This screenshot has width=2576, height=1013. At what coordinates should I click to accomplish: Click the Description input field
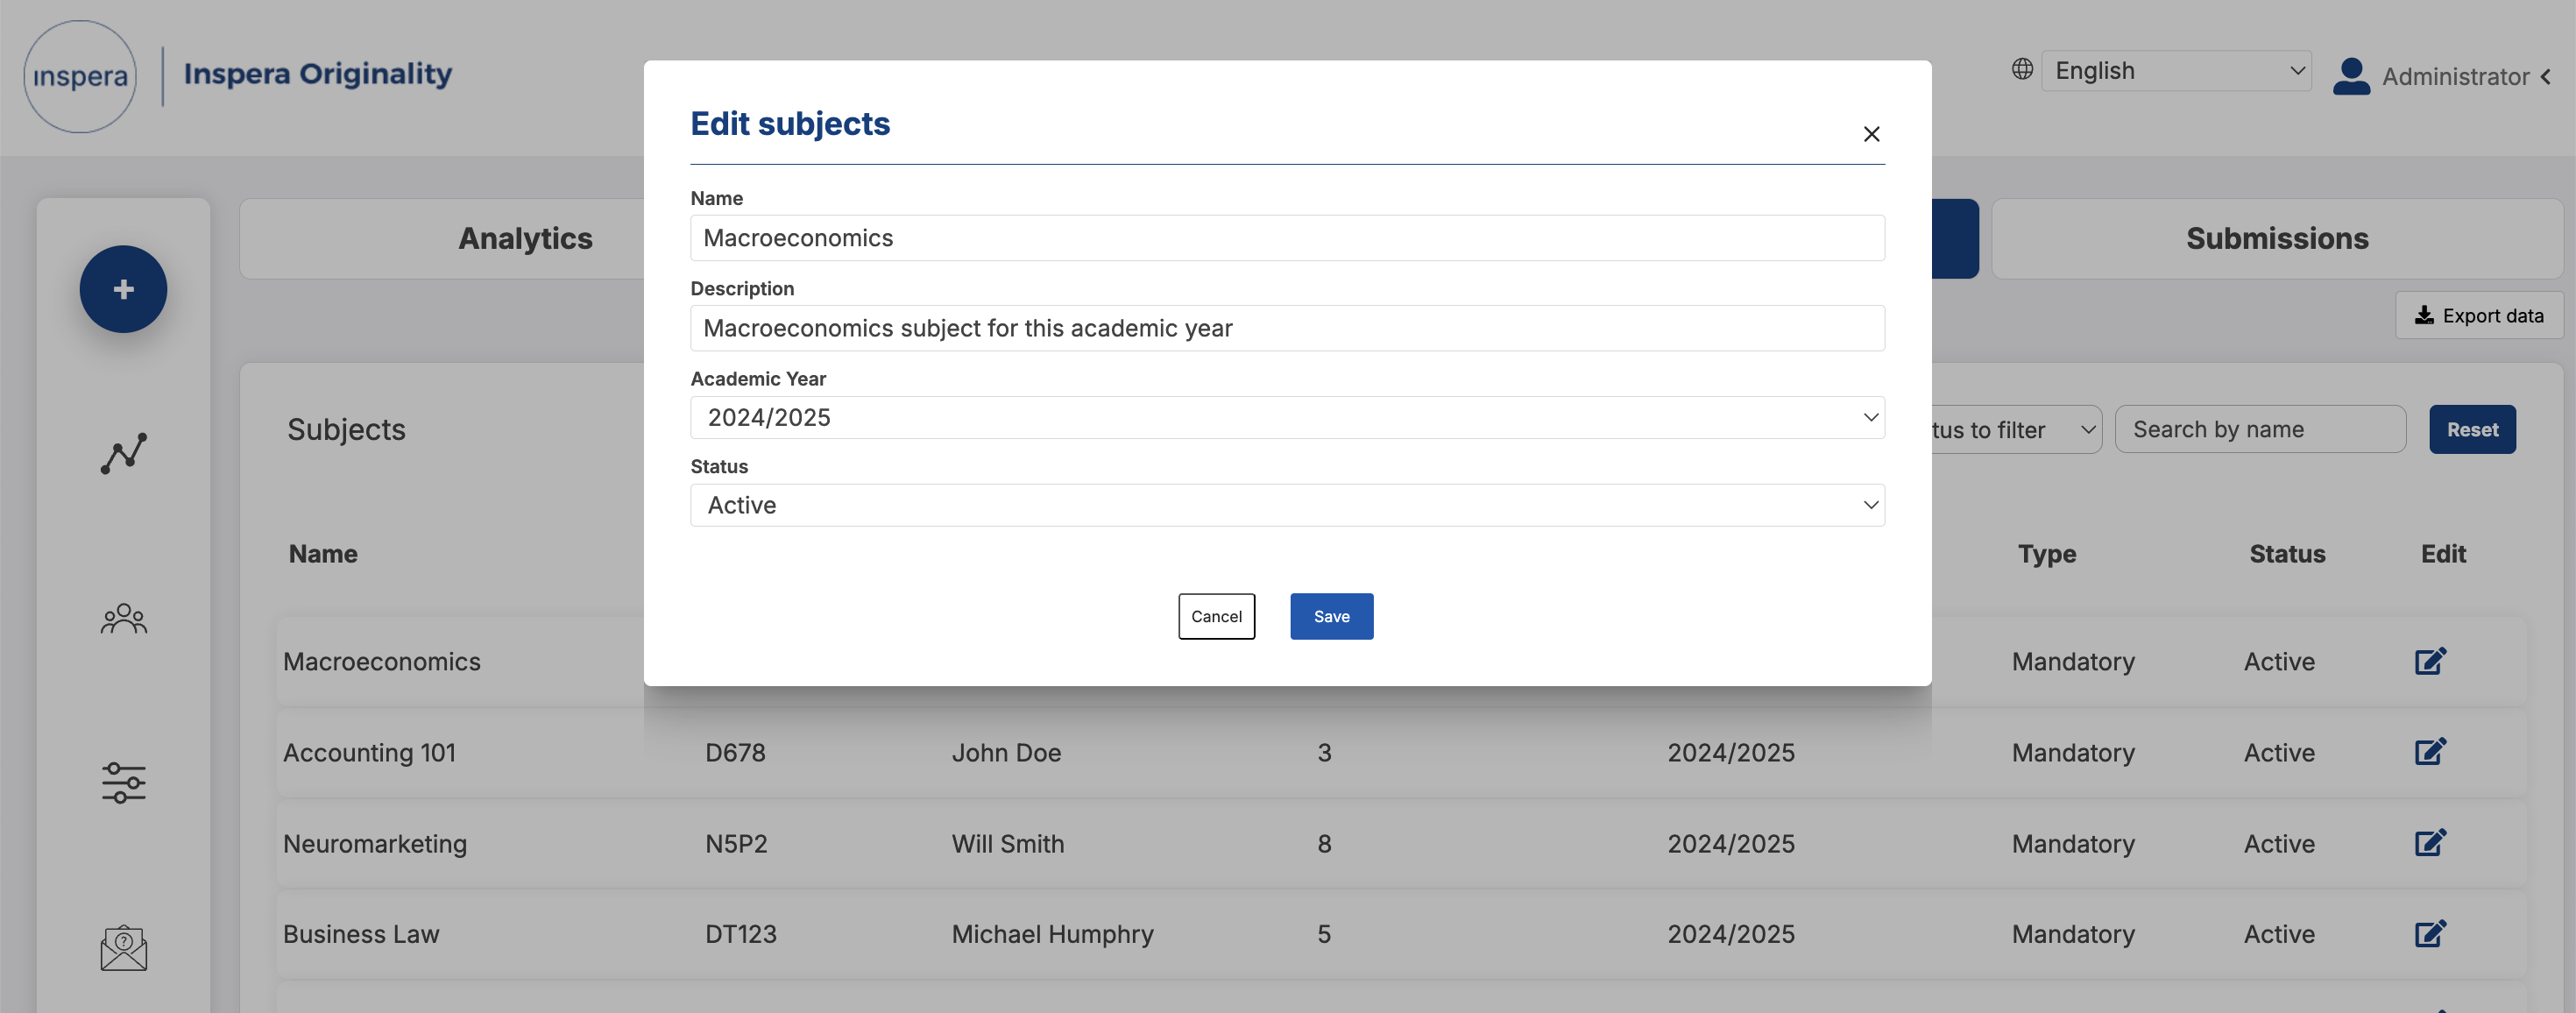pos(1287,328)
